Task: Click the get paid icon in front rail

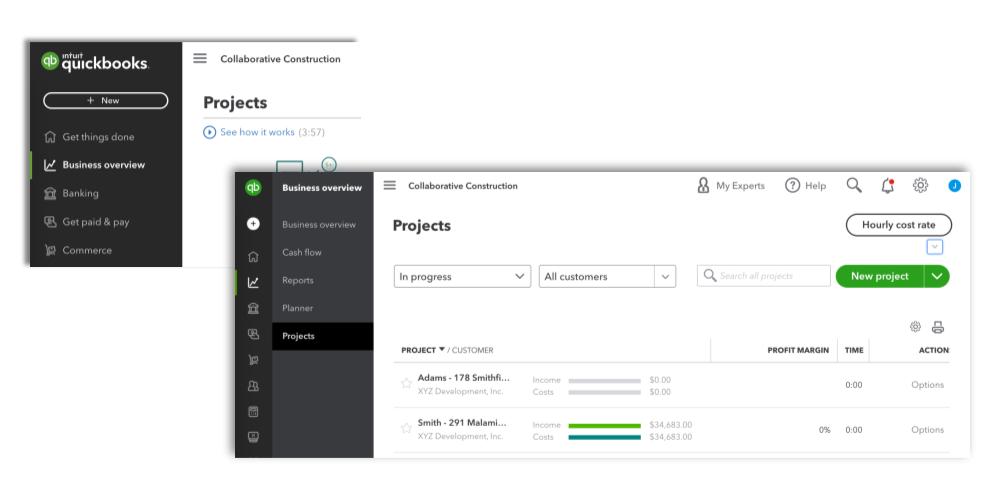Action: 253,334
